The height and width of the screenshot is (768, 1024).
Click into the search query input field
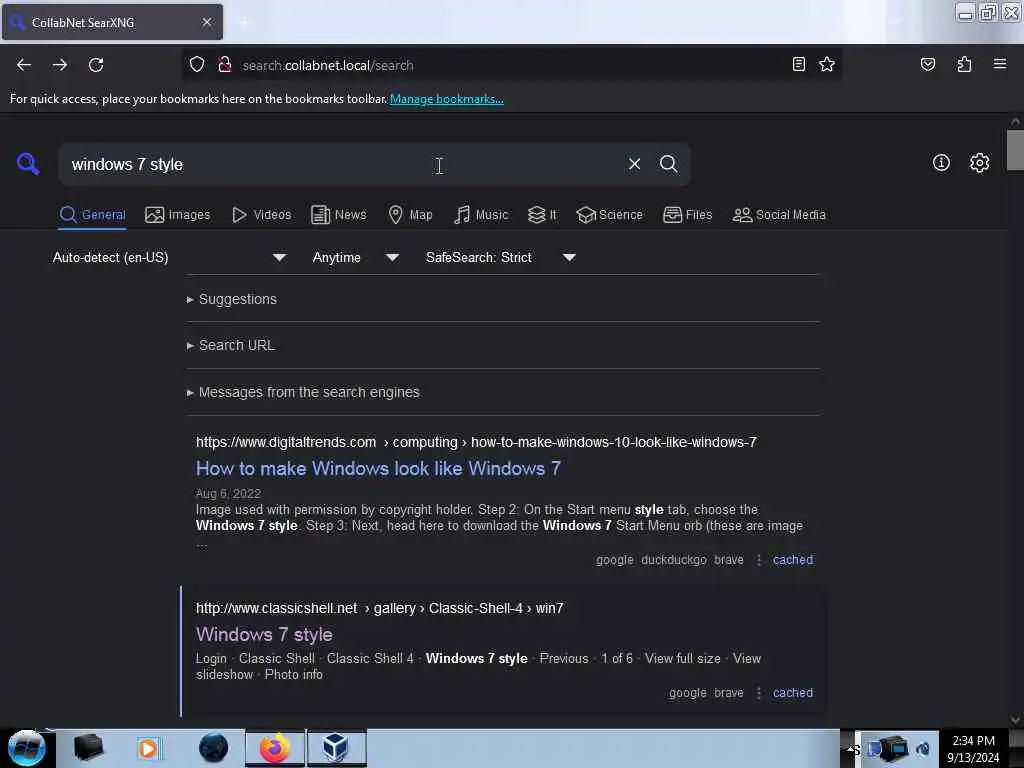340,164
